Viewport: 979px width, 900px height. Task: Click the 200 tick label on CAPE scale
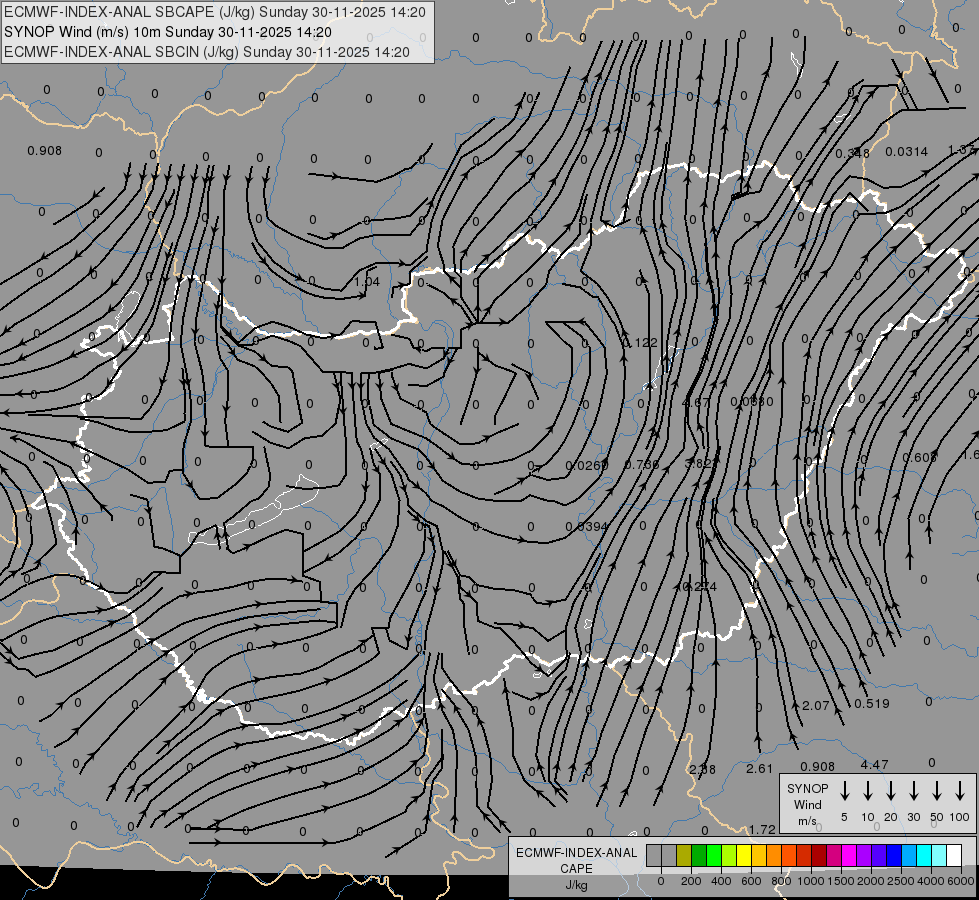click(x=691, y=881)
